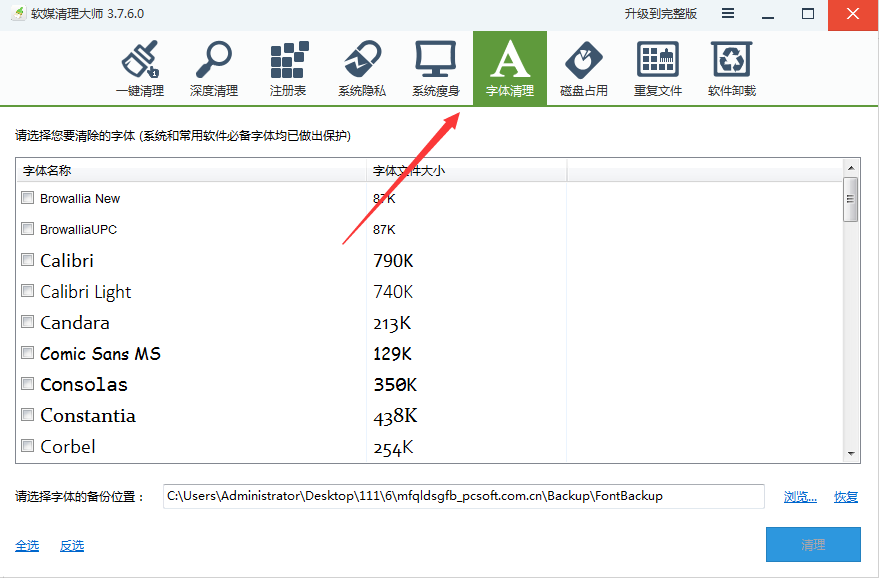Screen dimensions: 879x578
Task: Open the hamburger main menu
Action: click(x=728, y=13)
